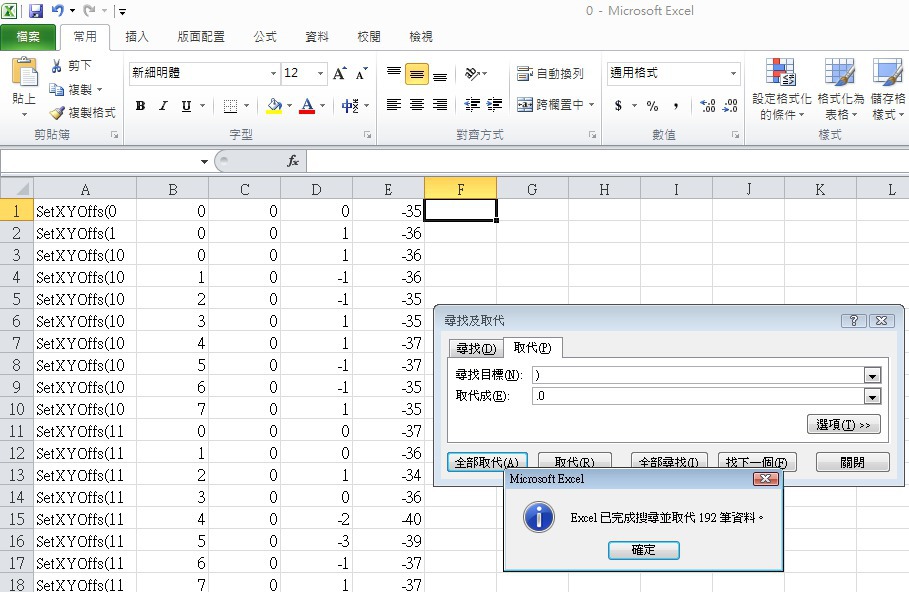This screenshot has width=909, height=592.
Task: Click the 選項 >> button
Action: [843, 425]
